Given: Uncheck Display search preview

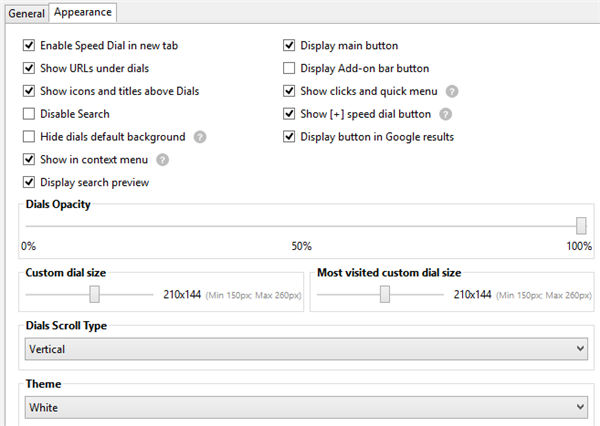Looking at the screenshot, I should pyautogui.click(x=29, y=182).
